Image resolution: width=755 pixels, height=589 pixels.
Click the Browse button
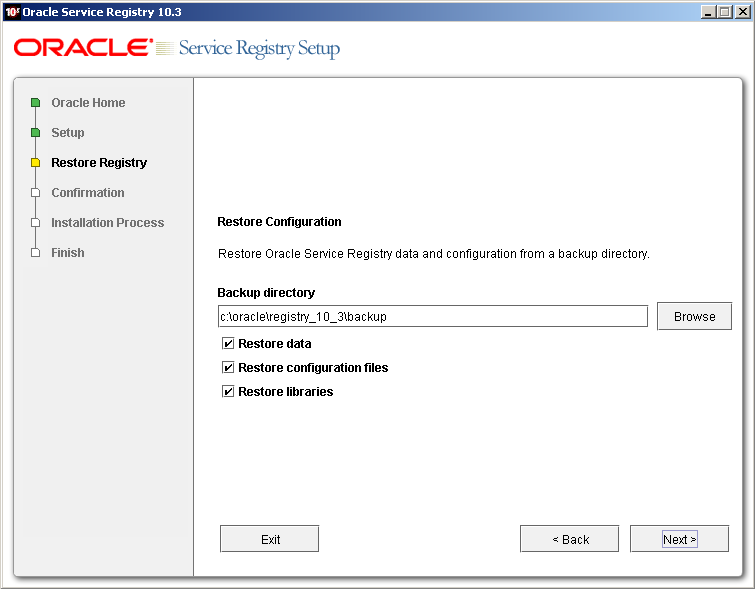(x=694, y=316)
